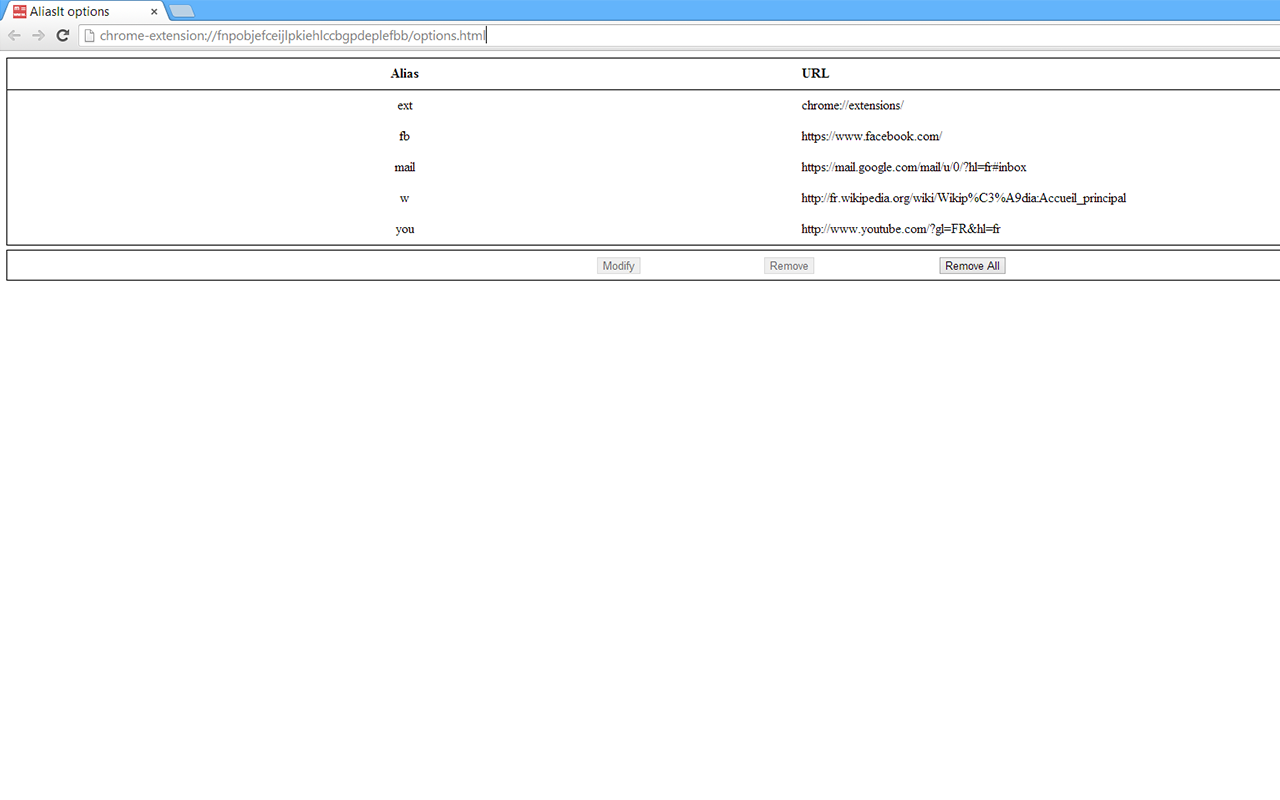Focus the address bar URL field
This screenshot has width=1280, height=800.
(680, 36)
